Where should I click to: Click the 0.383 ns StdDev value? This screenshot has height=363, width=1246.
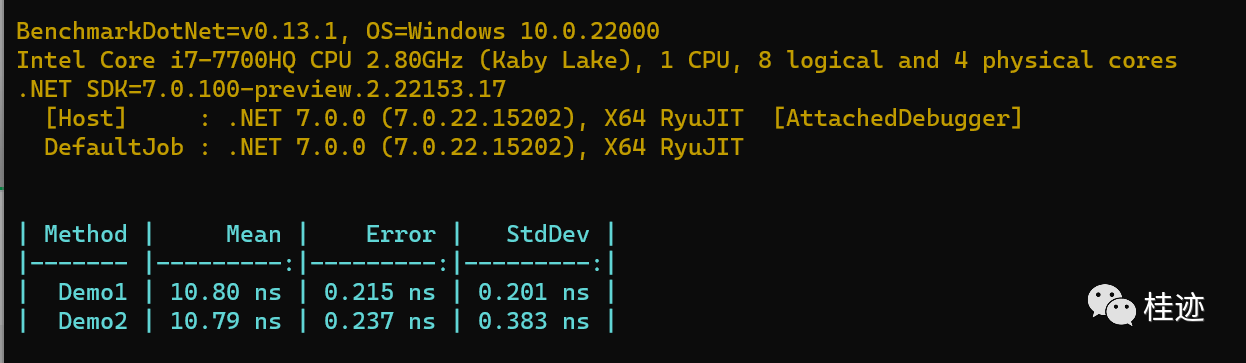click(534, 321)
